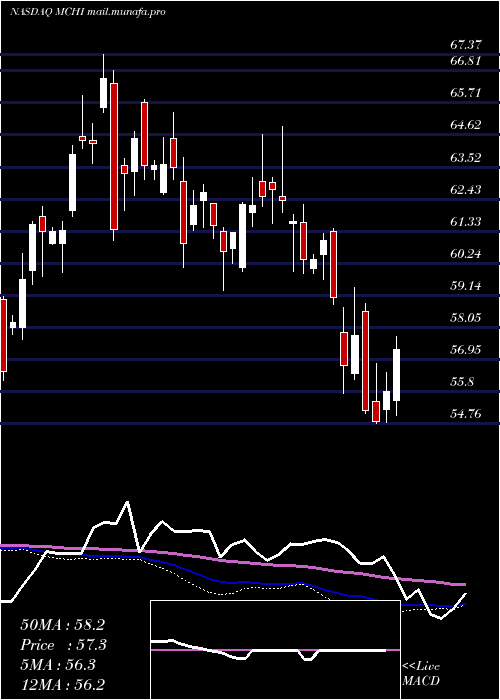Viewport: 500px width, 700px height.
Task: Select the 61.33 price level label
Action: (465, 221)
